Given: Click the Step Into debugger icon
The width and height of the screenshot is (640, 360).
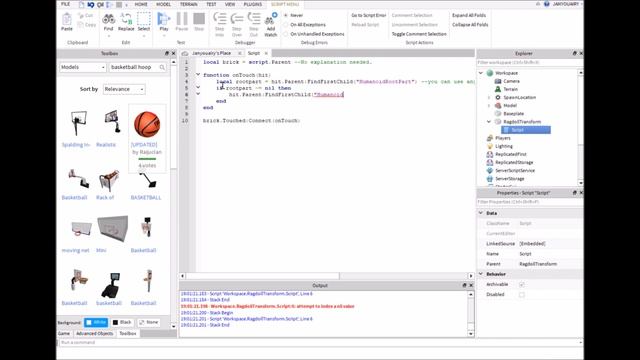Looking at the screenshot, I should coord(220,19).
